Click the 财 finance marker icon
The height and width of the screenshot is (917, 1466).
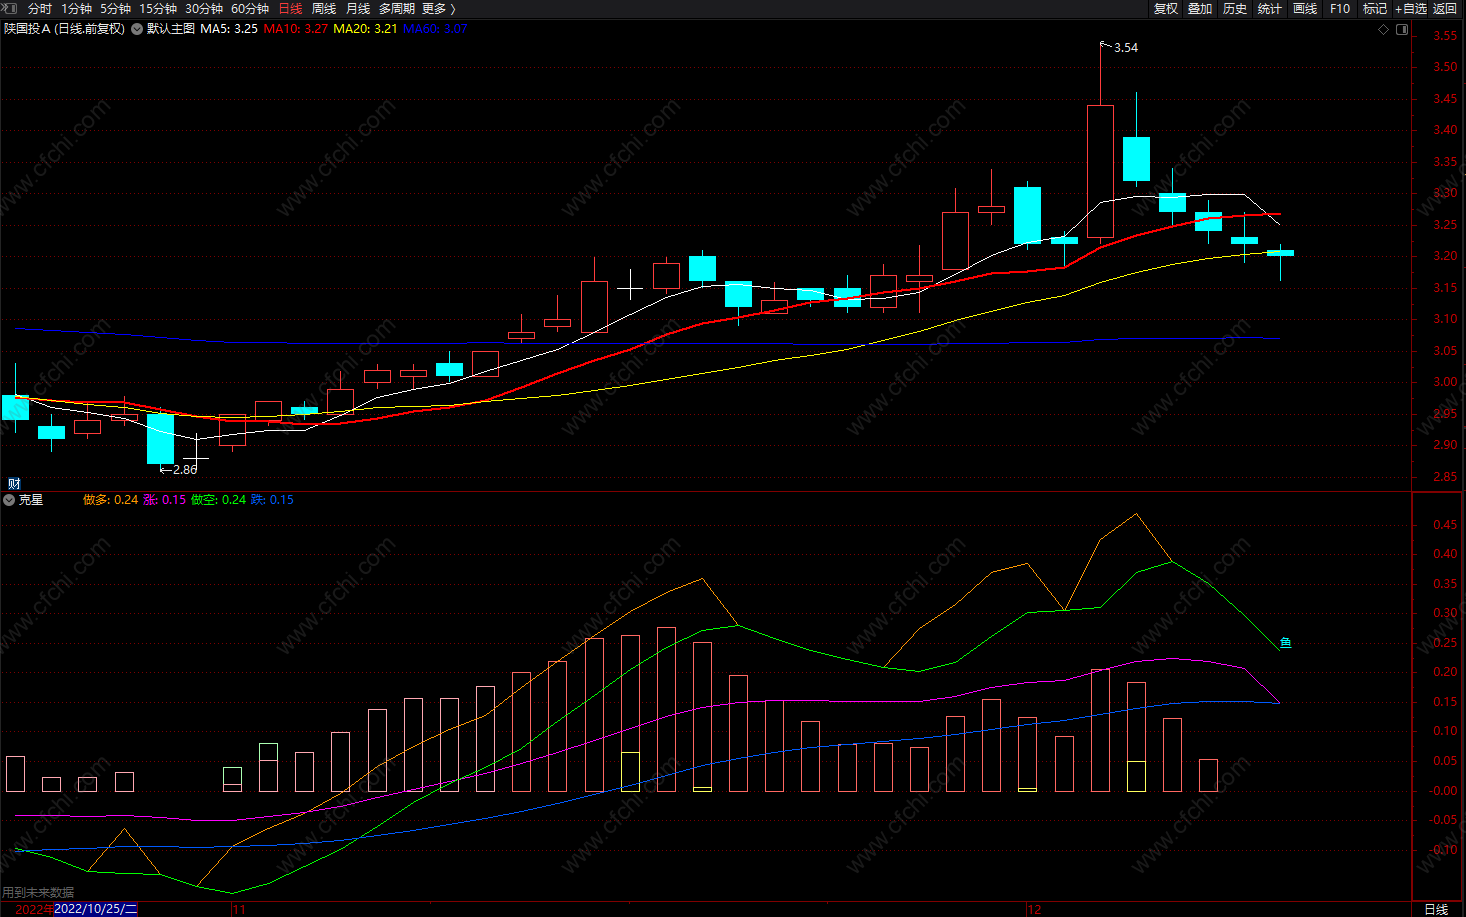click(x=14, y=483)
